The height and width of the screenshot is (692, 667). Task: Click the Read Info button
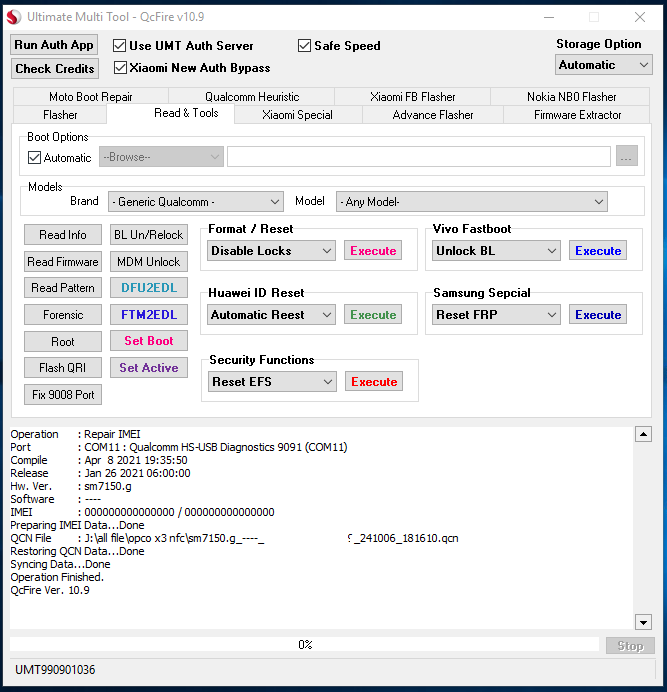point(63,235)
